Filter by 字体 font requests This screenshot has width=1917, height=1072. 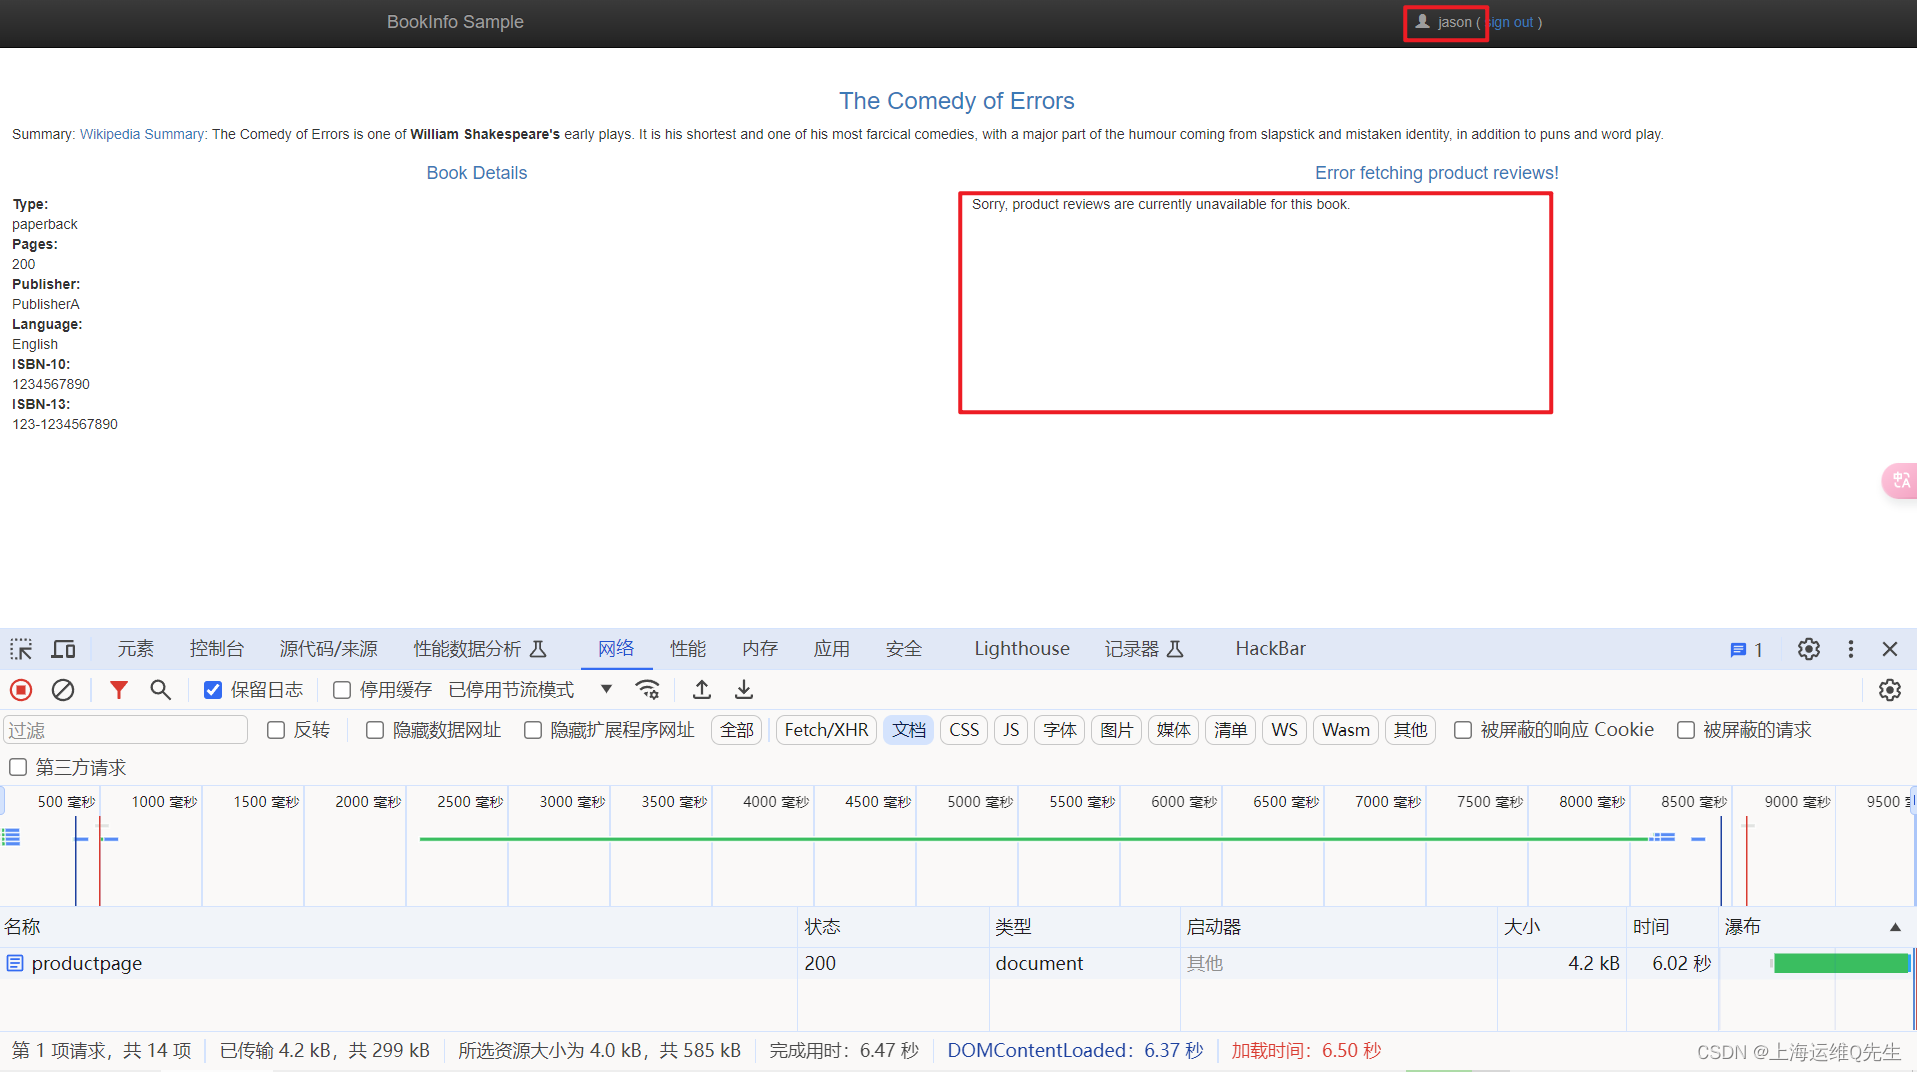tap(1060, 730)
